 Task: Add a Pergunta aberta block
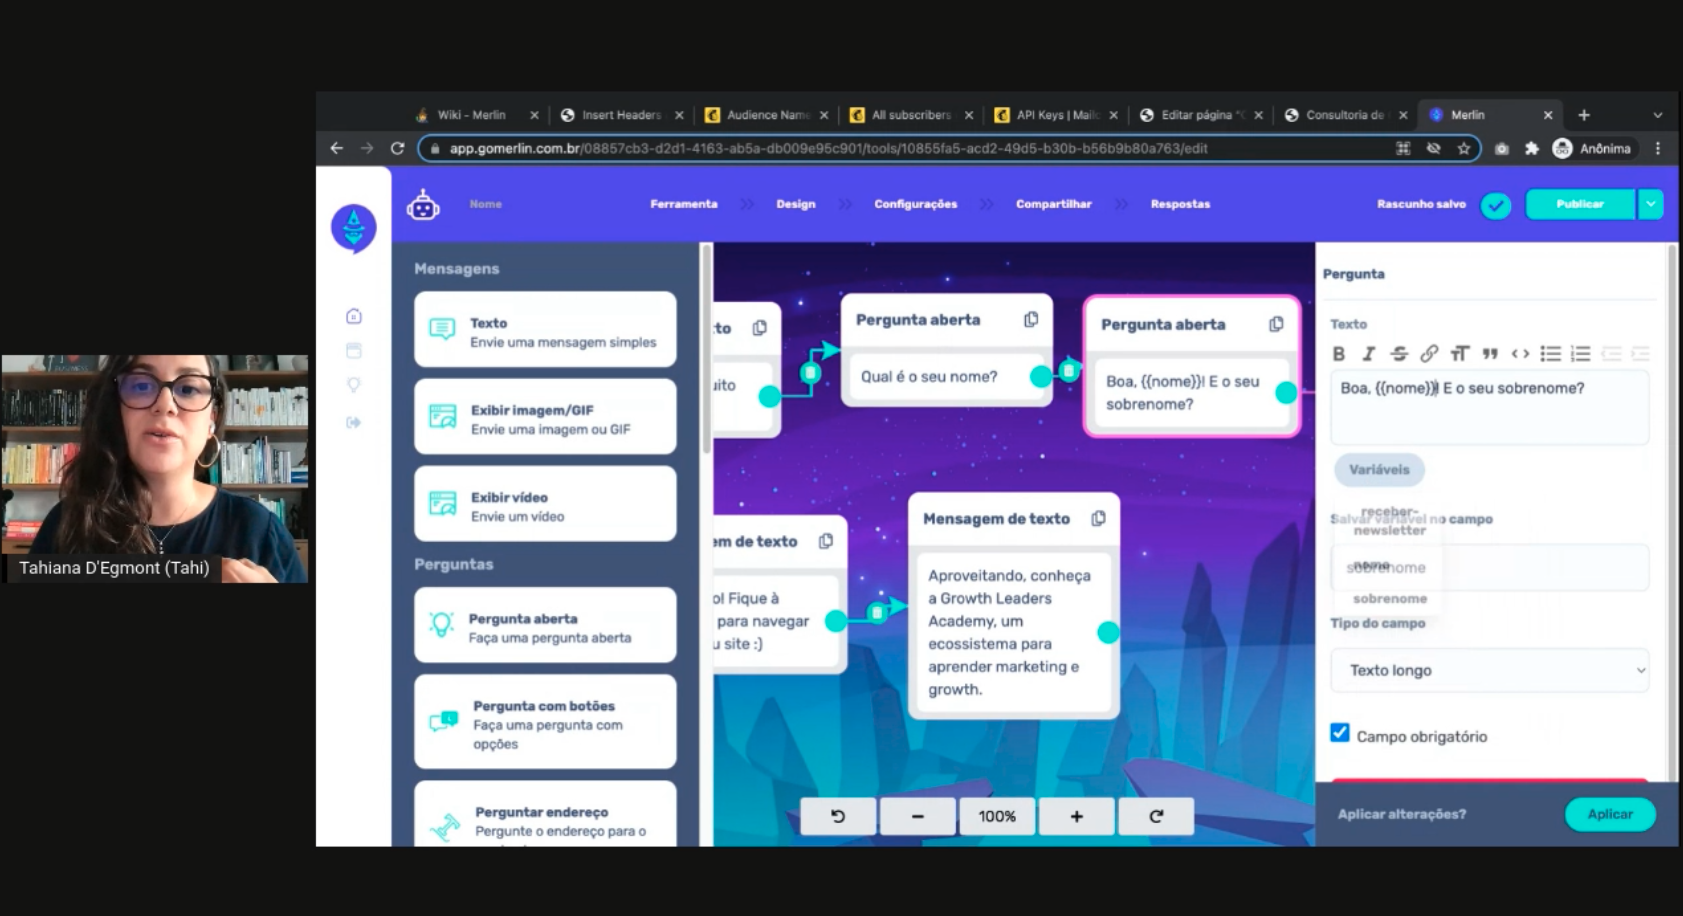tap(545, 626)
